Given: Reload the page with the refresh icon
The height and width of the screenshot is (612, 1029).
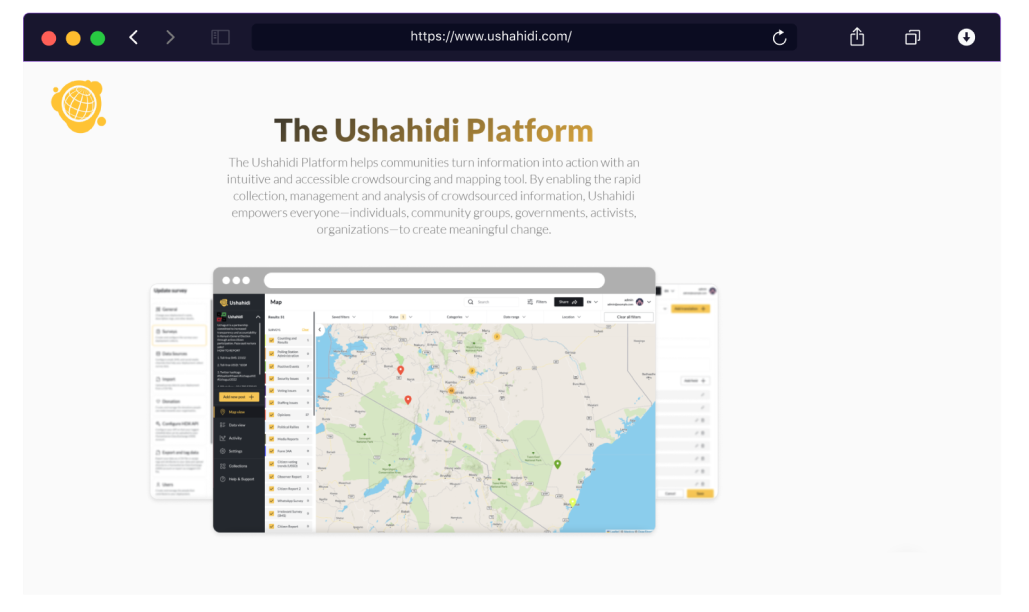Looking at the screenshot, I should coord(779,37).
